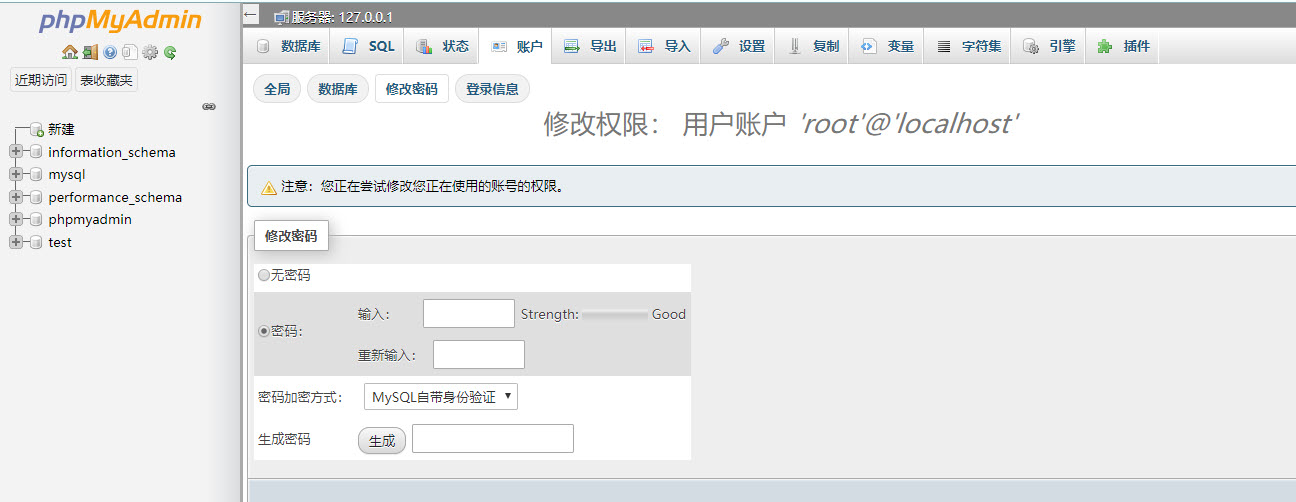The width and height of the screenshot is (1296, 502).
Task: Select the 密码 radio button
Action: pyautogui.click(x=264, y=332)
